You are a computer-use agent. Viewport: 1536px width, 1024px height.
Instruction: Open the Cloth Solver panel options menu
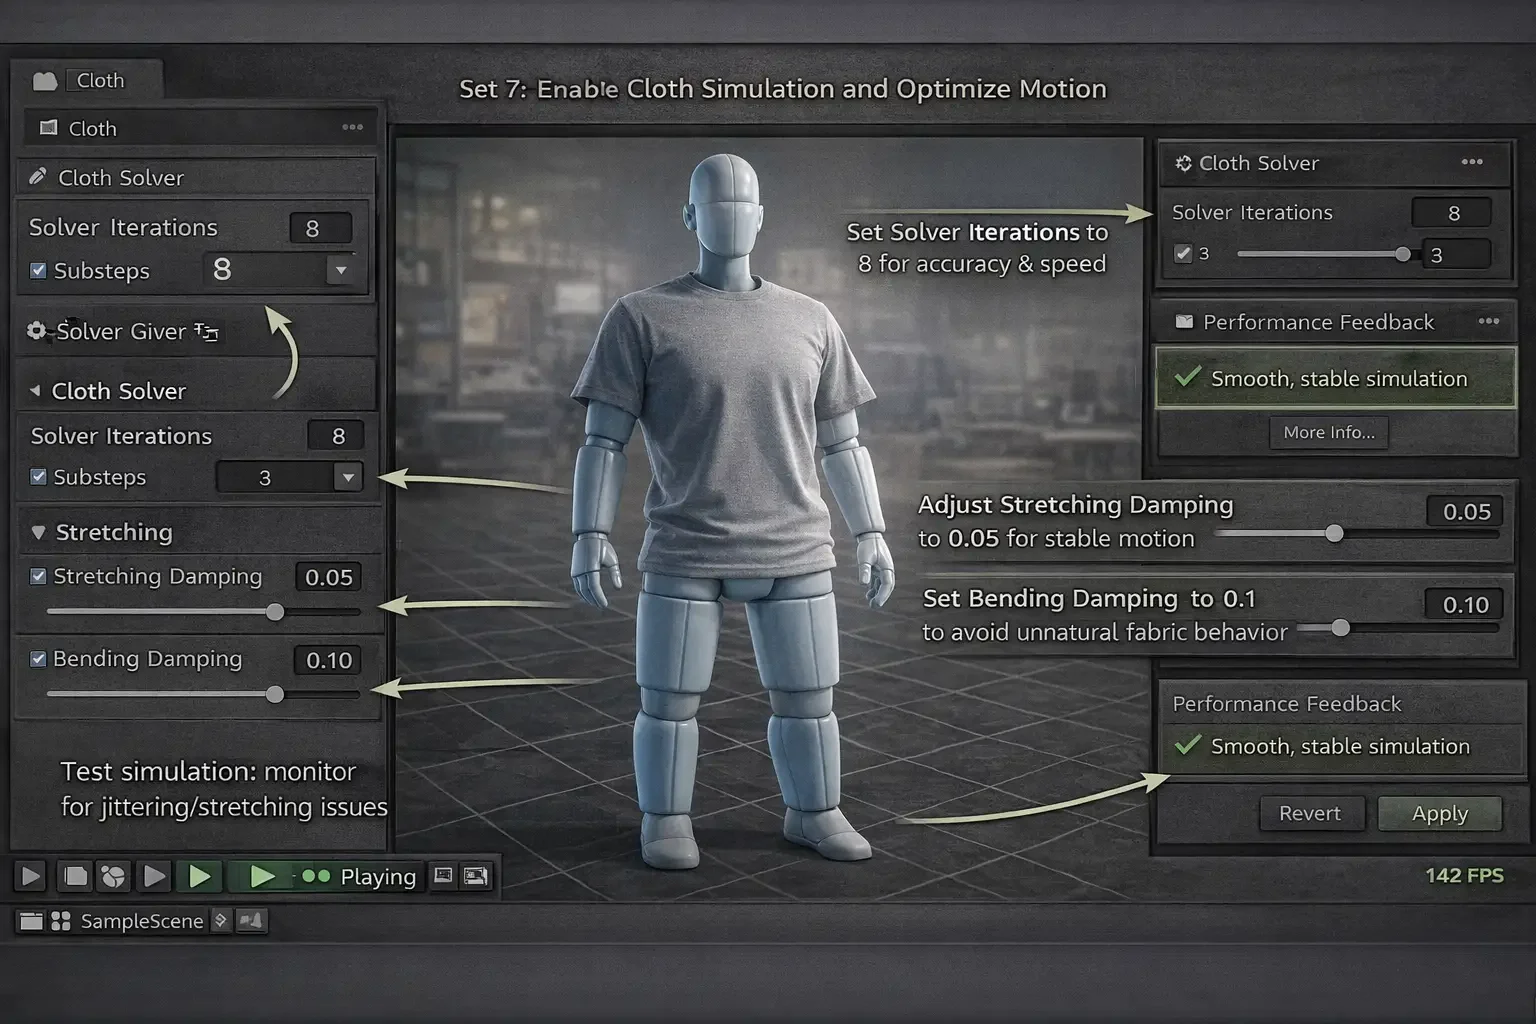point(1472,162)
